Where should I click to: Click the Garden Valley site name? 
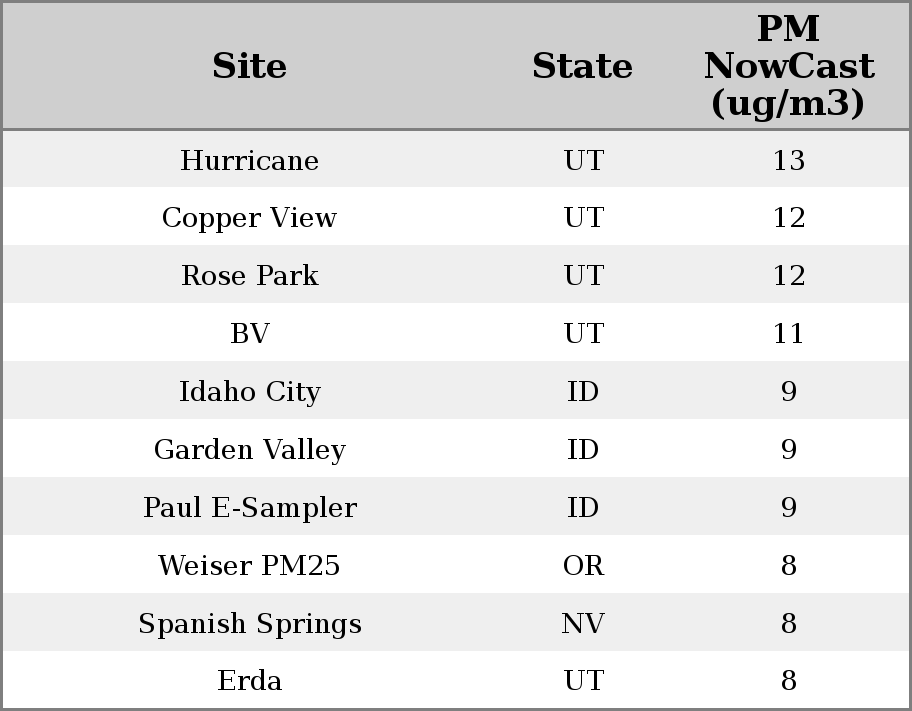click(249, 450)
